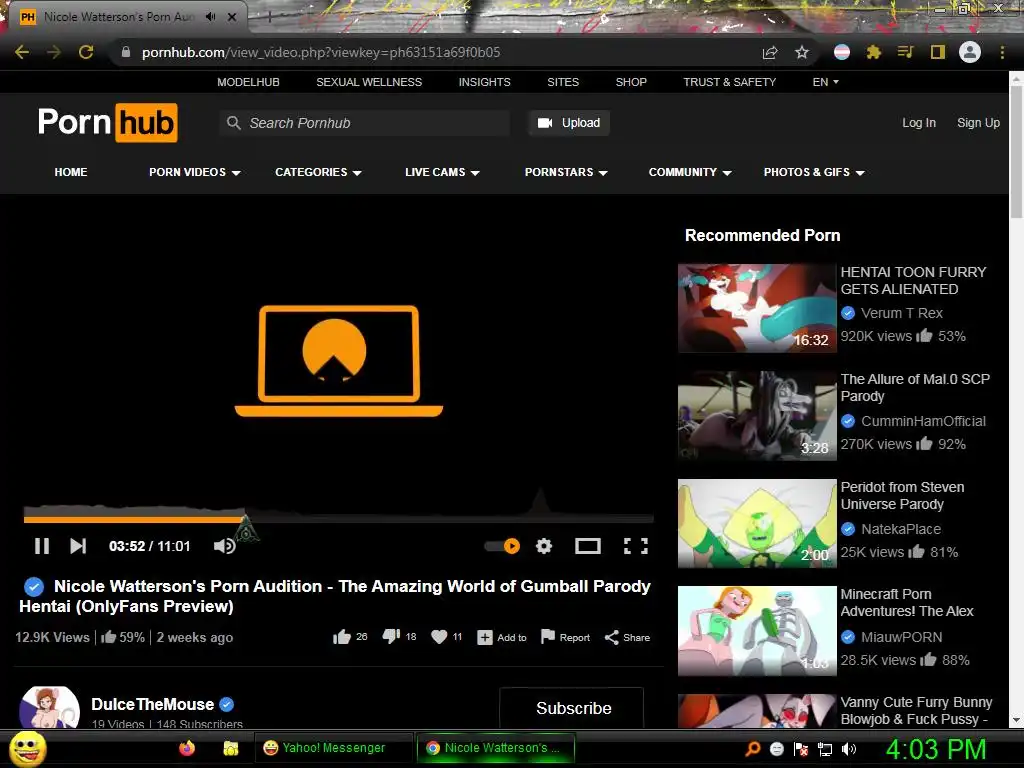Open the browser three-dot menu
The height and width of the screenshot is (768, 1024).
click(x=1002, y=52)
